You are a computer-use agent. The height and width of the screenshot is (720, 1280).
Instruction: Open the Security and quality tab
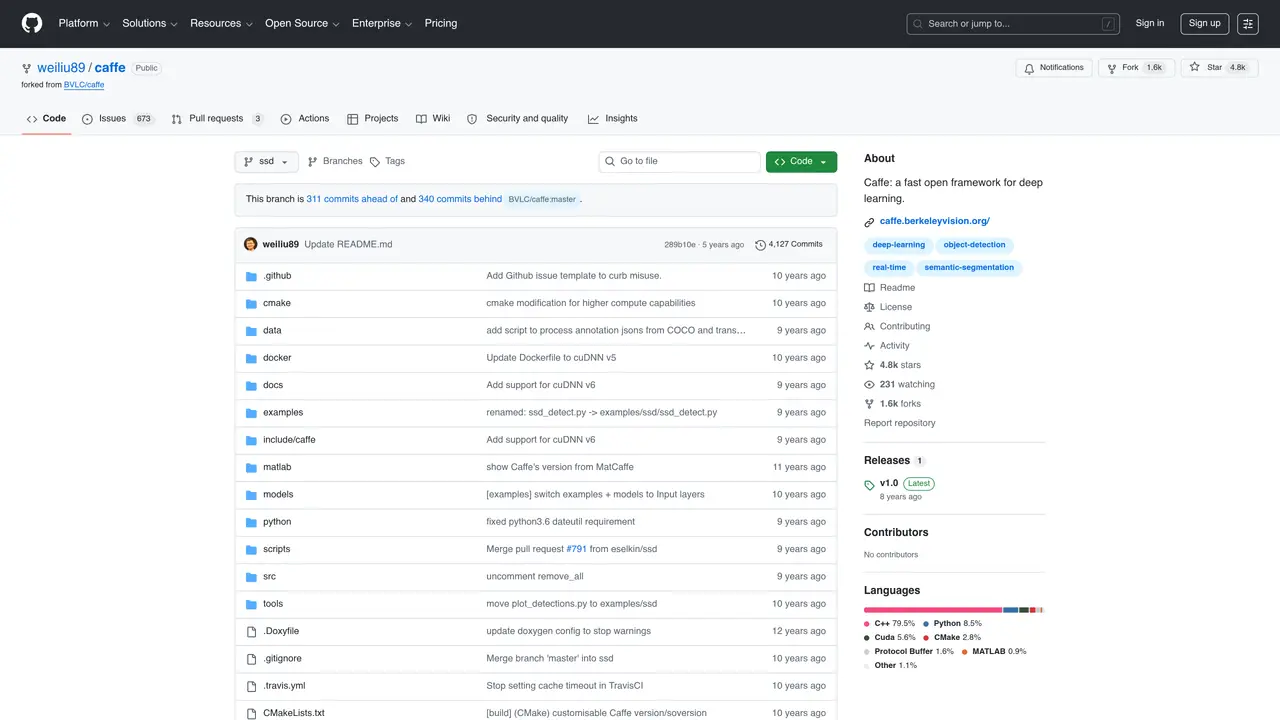click(518, 119)
